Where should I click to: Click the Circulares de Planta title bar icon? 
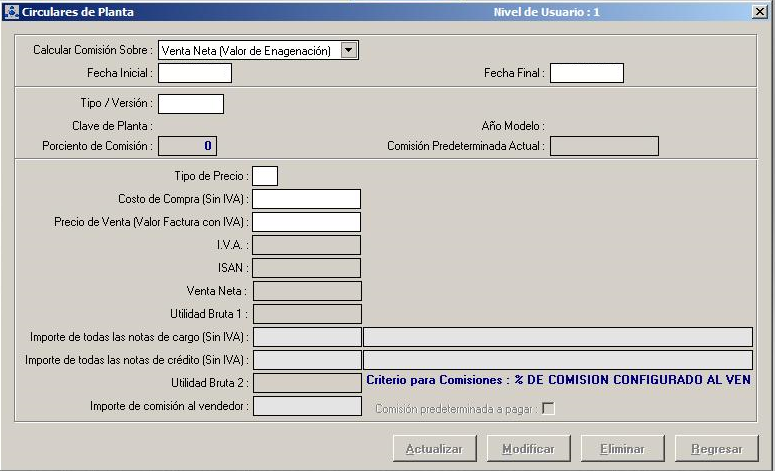(x=11, y=12)
